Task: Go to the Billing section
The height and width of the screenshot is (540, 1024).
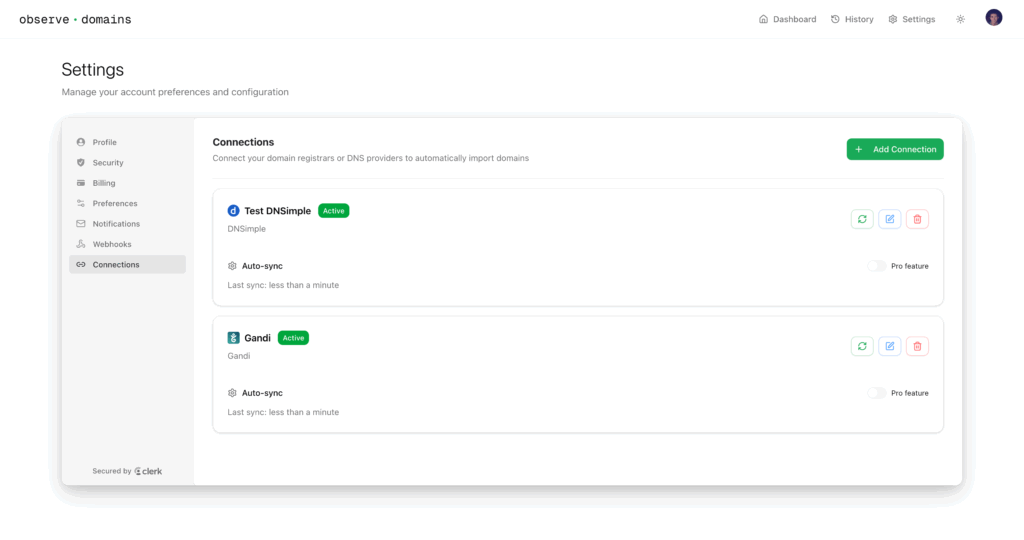Action: (104, 183)
